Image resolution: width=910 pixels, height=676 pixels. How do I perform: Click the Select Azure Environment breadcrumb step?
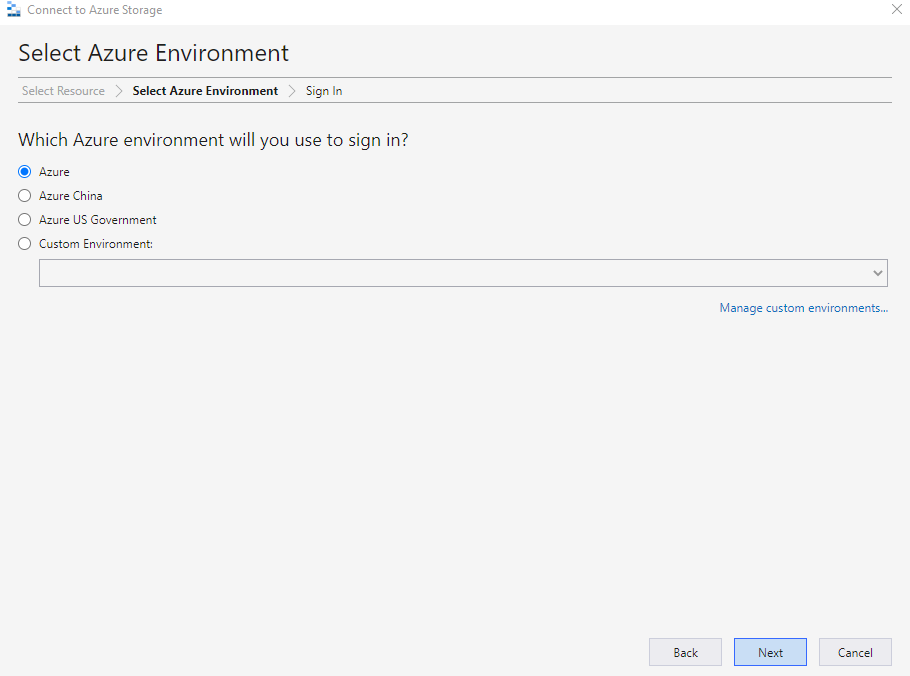coord(205,91)
